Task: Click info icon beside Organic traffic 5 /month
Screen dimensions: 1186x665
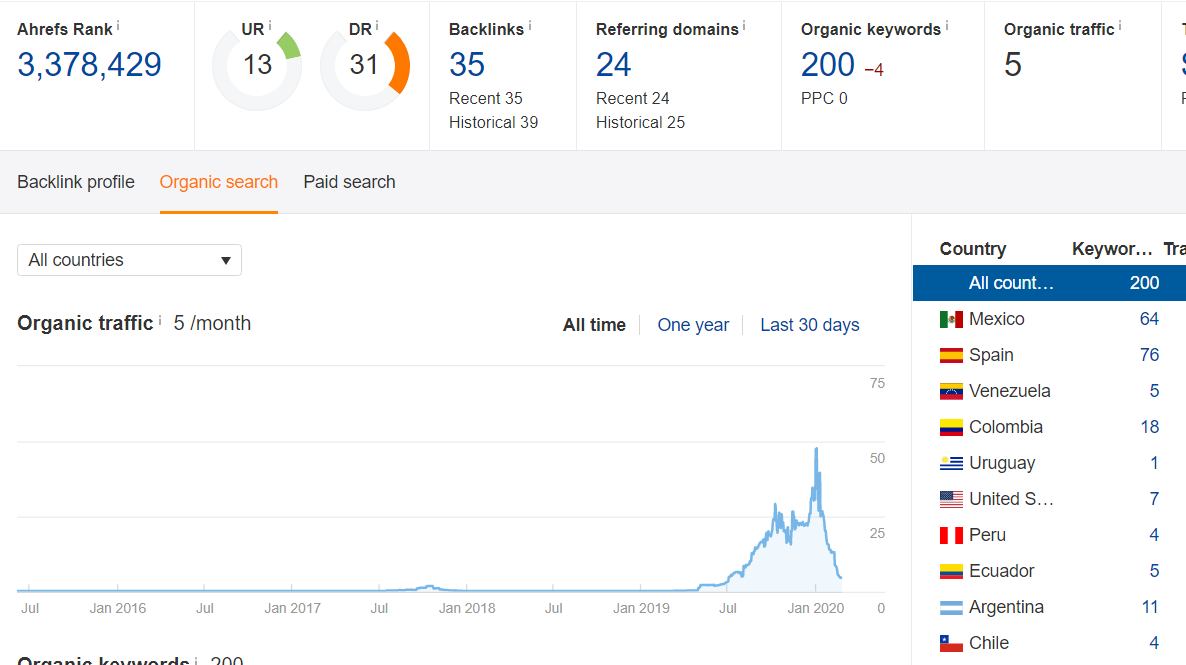Action: 160,320
